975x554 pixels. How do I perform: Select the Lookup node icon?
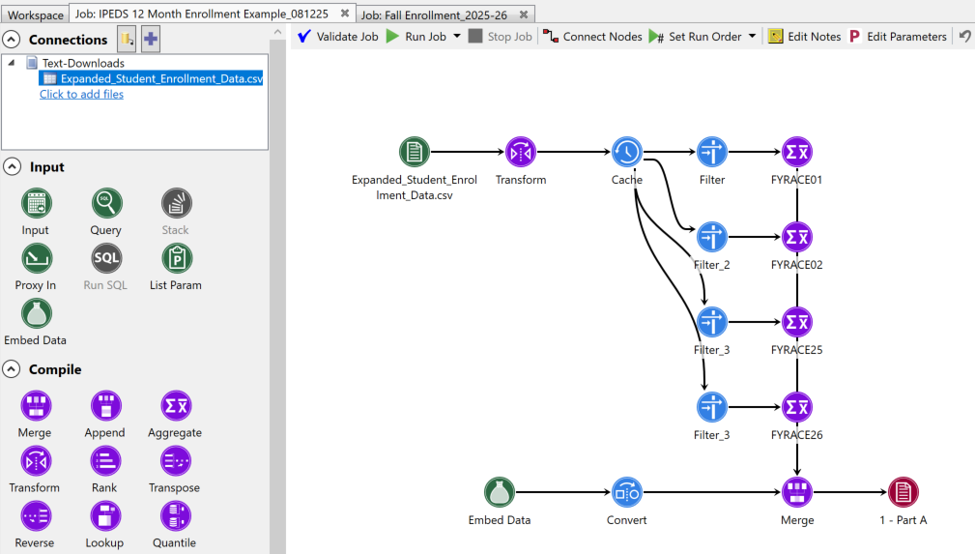click(106, 516)
